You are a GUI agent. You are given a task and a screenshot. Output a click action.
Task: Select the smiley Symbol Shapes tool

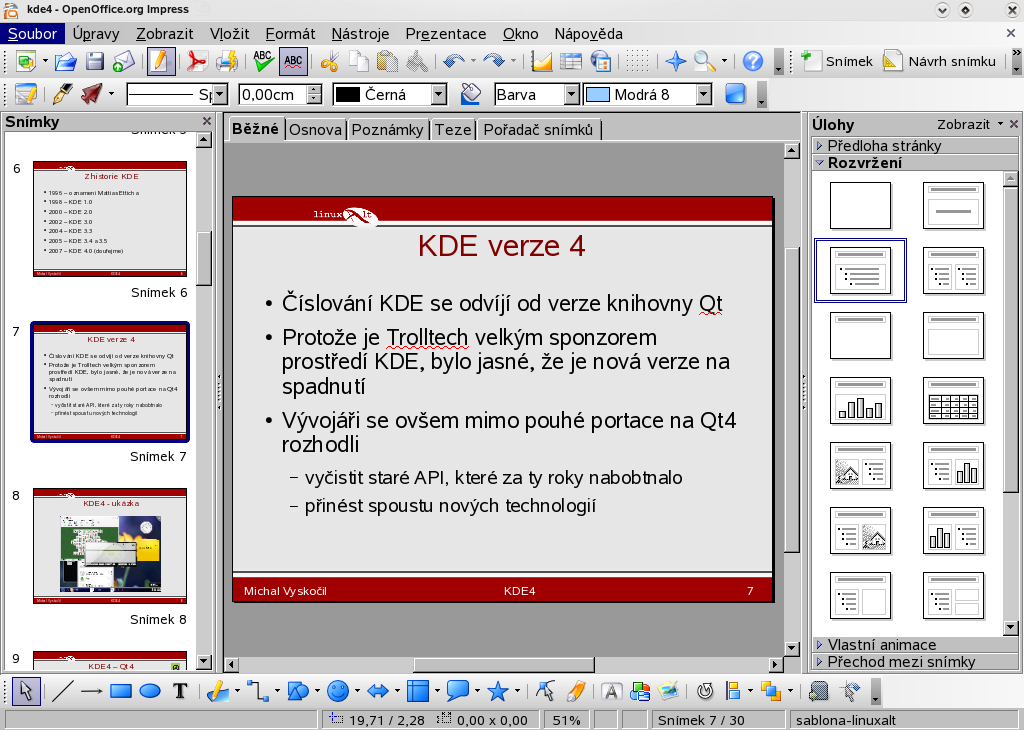(338, 690)
